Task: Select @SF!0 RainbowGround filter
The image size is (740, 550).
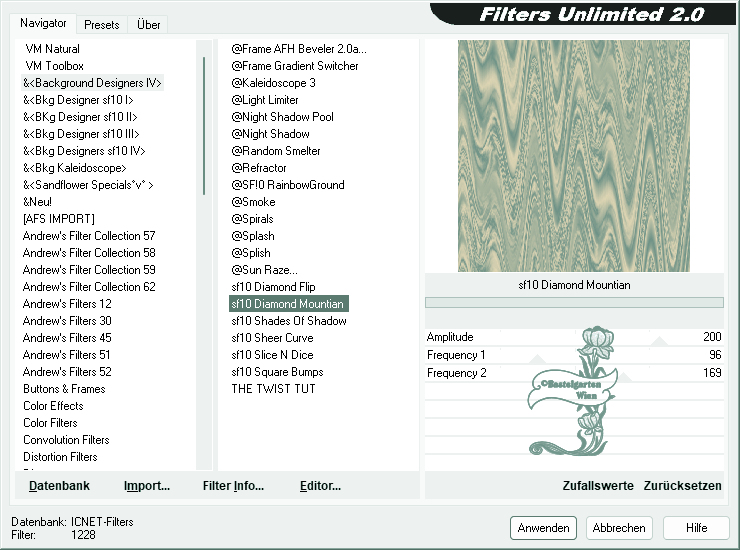Action: coord(288,185)
